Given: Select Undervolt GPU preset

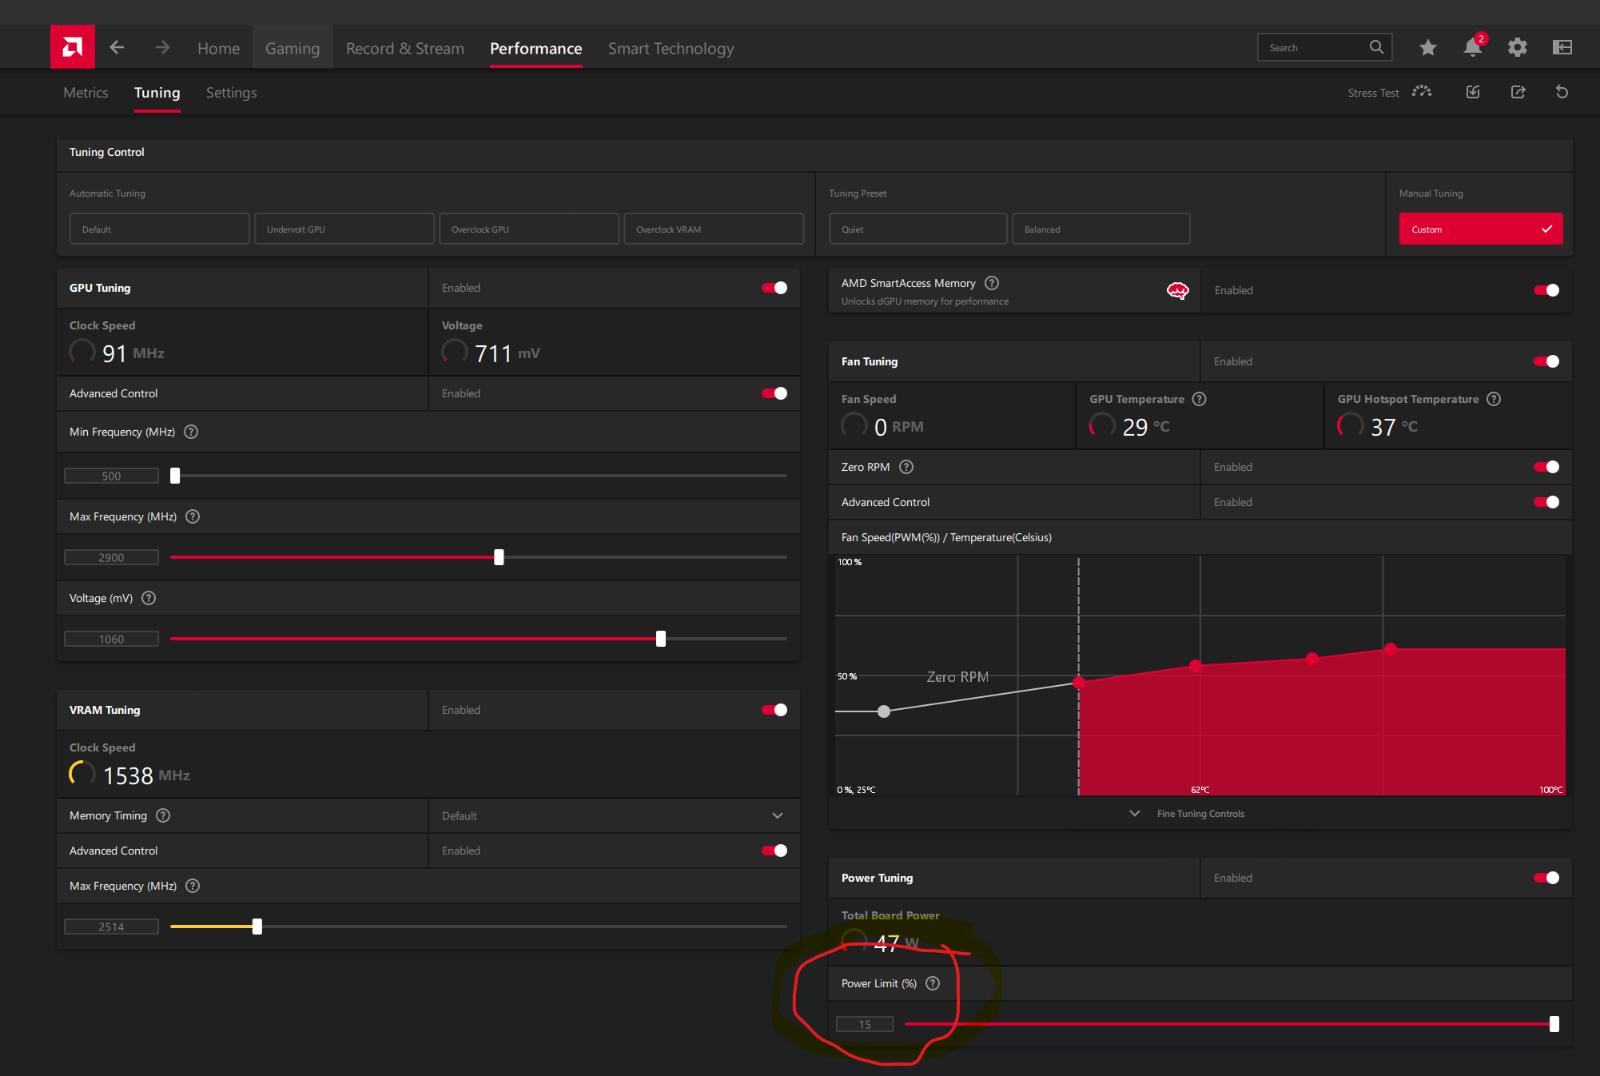Looking at the screenshot, I should (344, 229).
